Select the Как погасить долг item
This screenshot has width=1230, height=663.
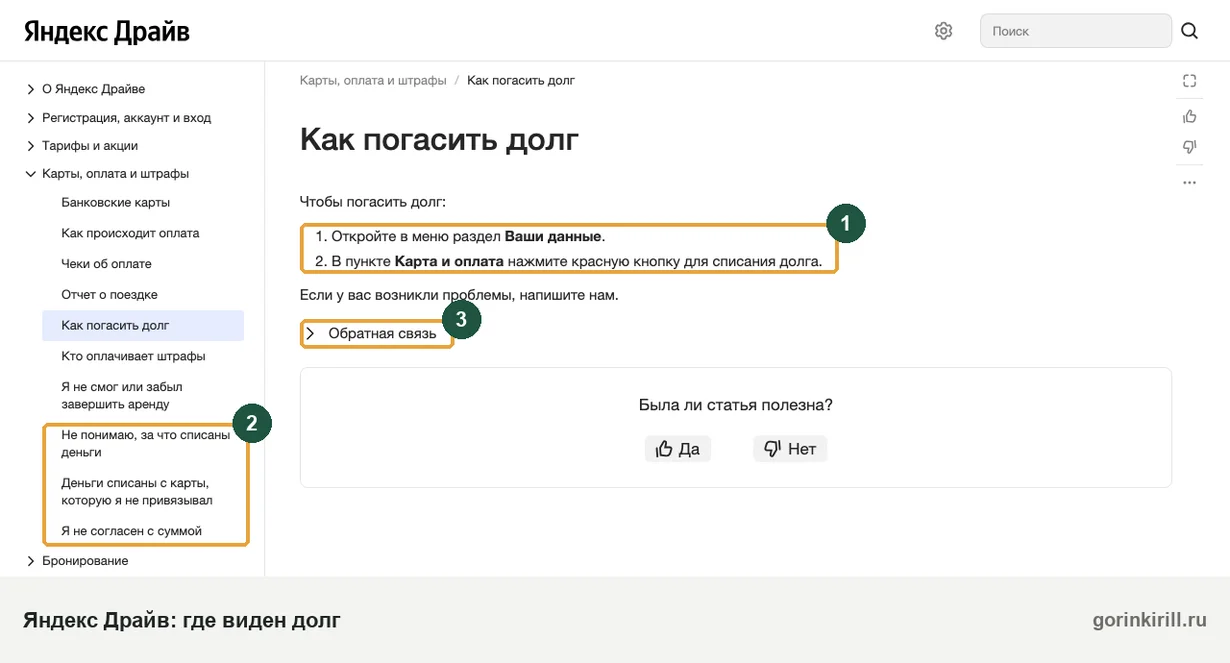point(143,325)
